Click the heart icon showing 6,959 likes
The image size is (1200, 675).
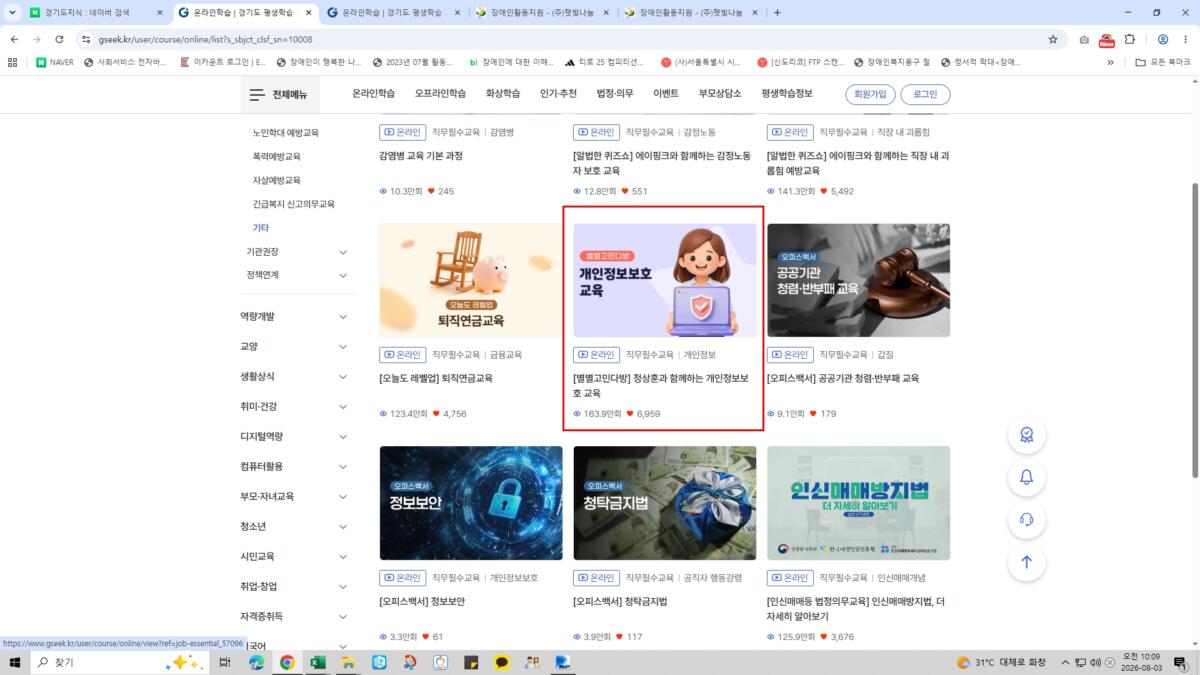[x=630, y=413]
